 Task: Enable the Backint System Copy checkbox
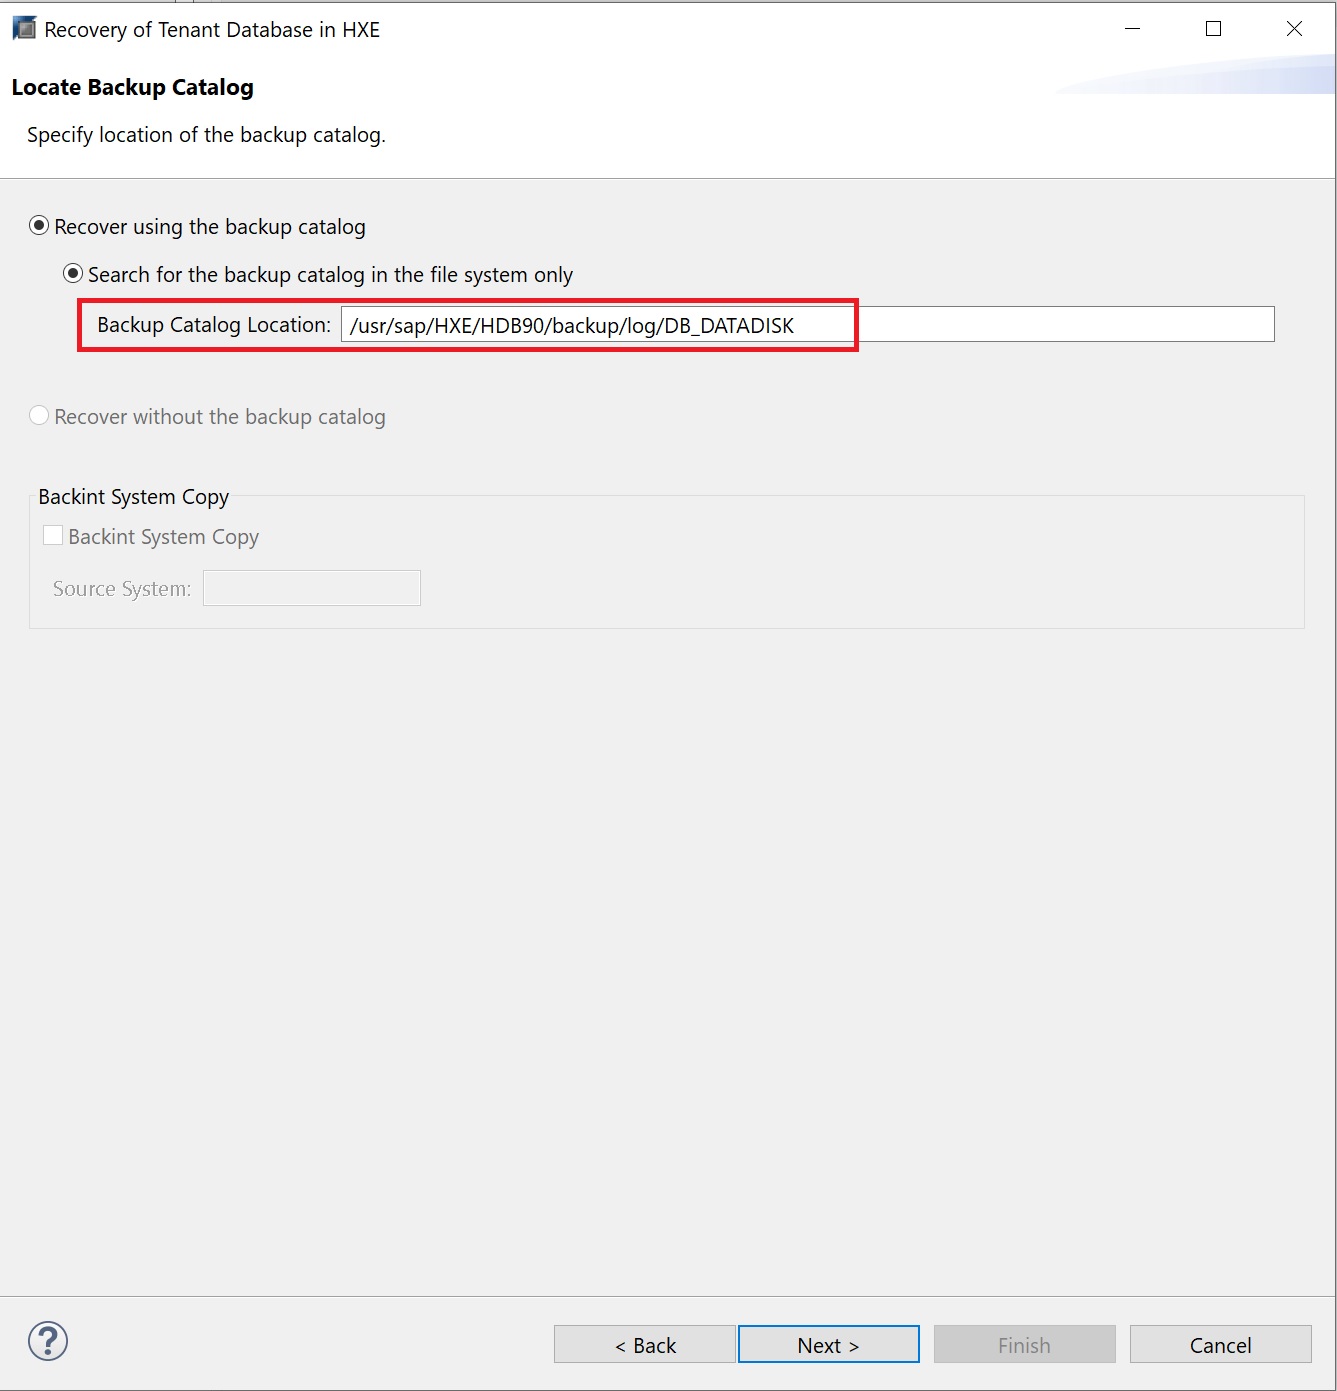[x=54, y=536]
